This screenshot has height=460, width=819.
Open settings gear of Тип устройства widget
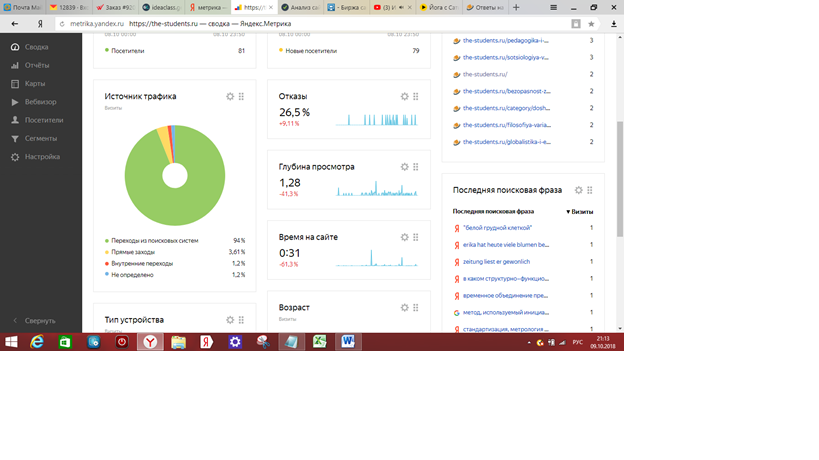tap(230, 320)
